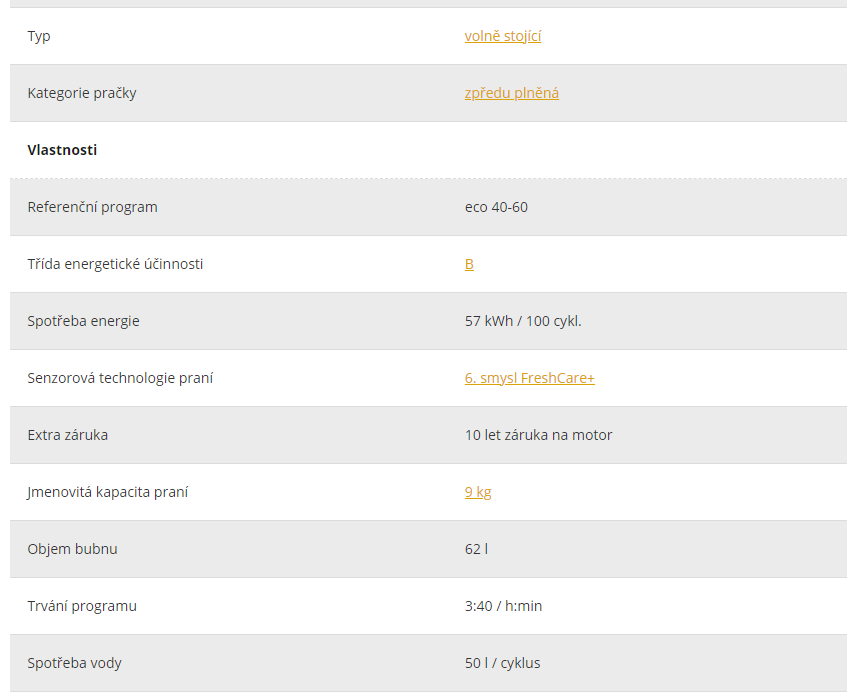This screenshot has width=857, height=699.
Task: Select the 'Extra záruka' row label
Action: [x=68, y=435]
